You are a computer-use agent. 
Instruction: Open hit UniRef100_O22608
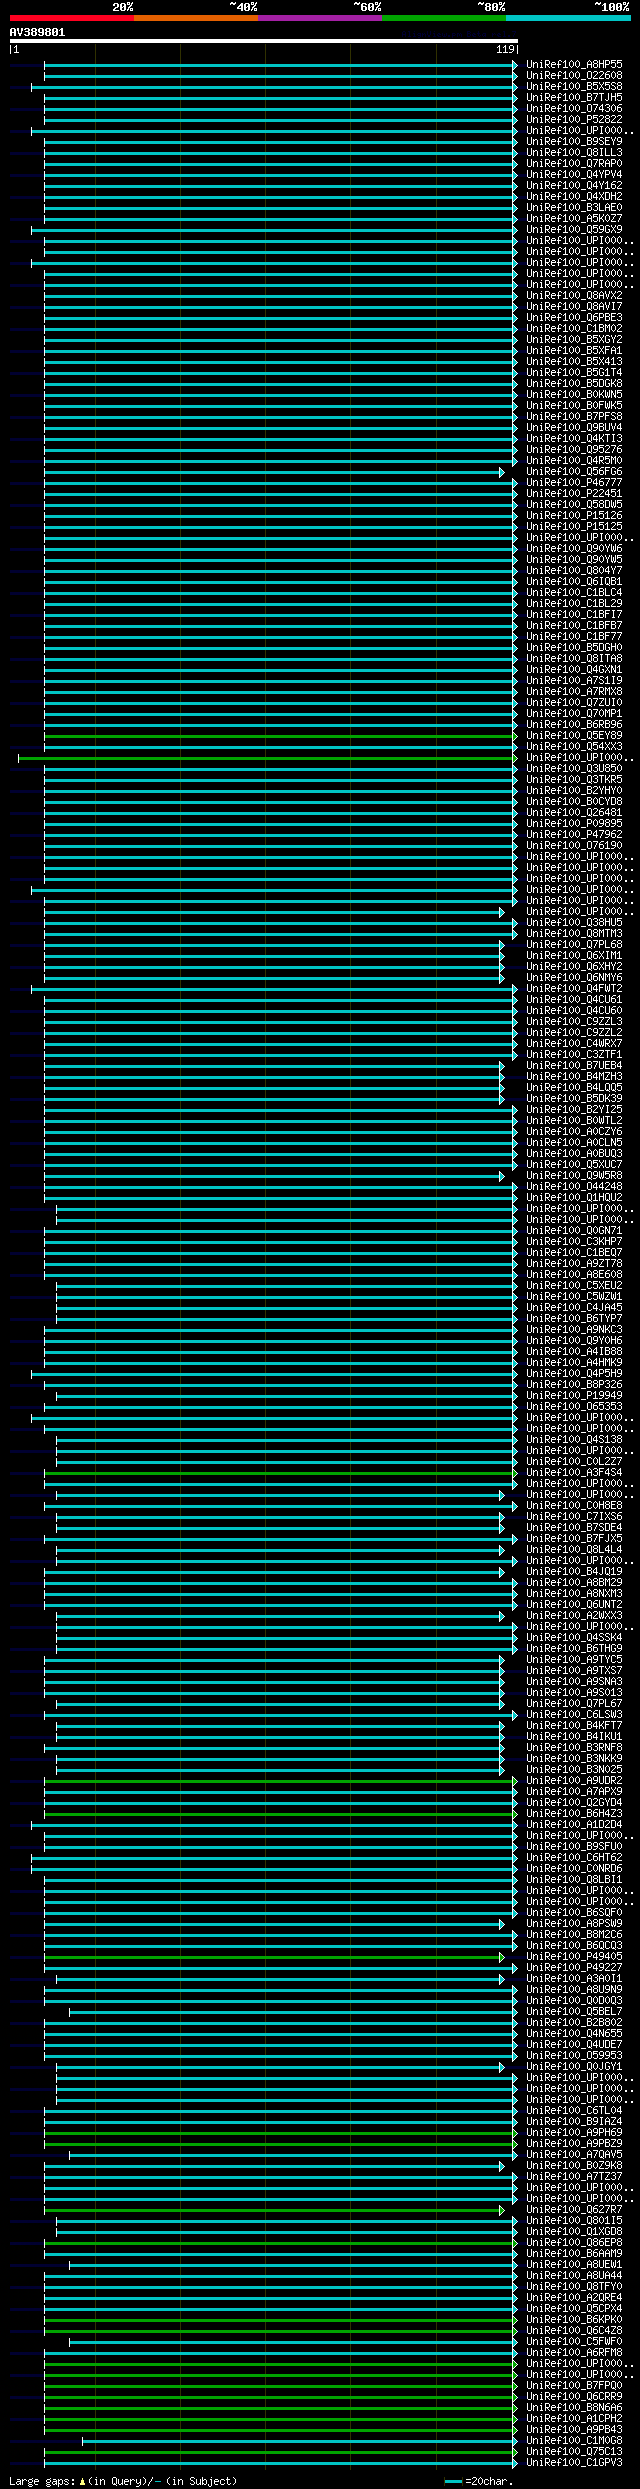[574, 75]
